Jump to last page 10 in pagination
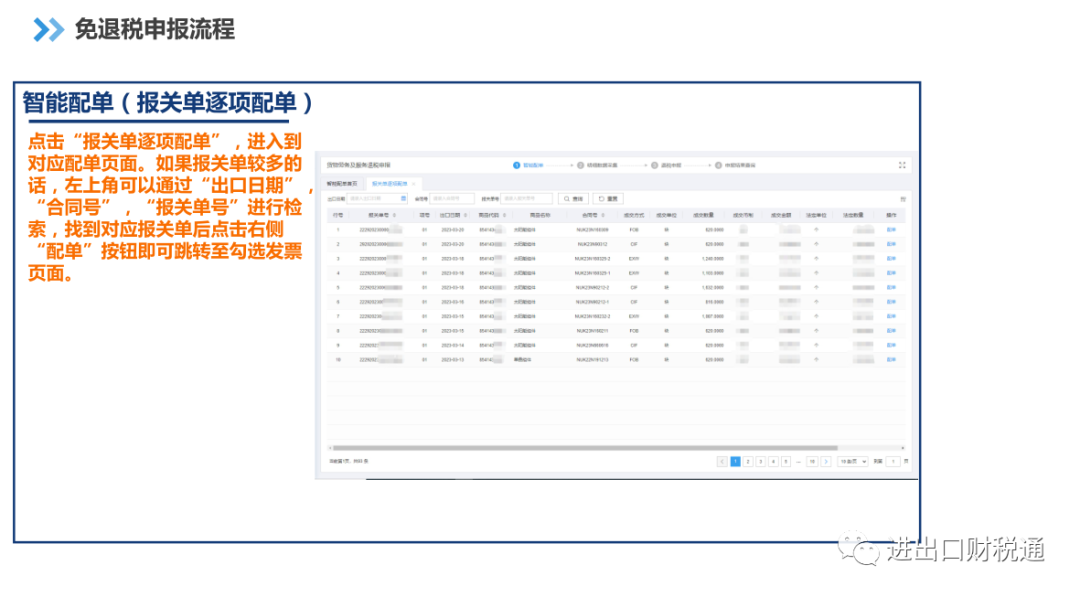 click(812, 461)
